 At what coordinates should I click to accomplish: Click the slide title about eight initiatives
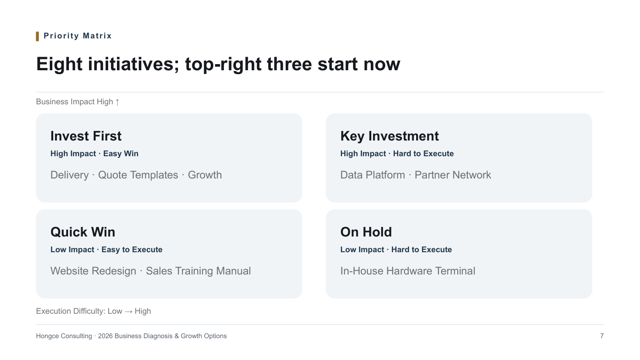[x=218, y=64]
